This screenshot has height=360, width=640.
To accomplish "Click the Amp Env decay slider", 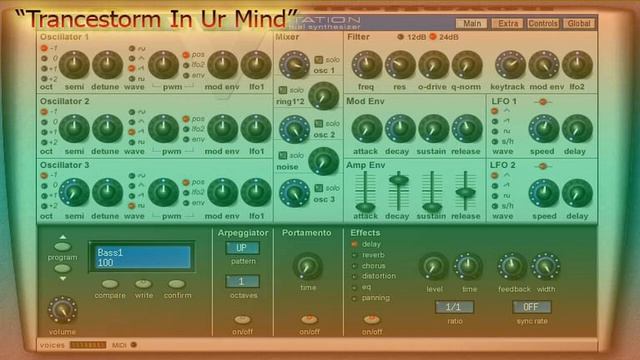I will [398, 179].
